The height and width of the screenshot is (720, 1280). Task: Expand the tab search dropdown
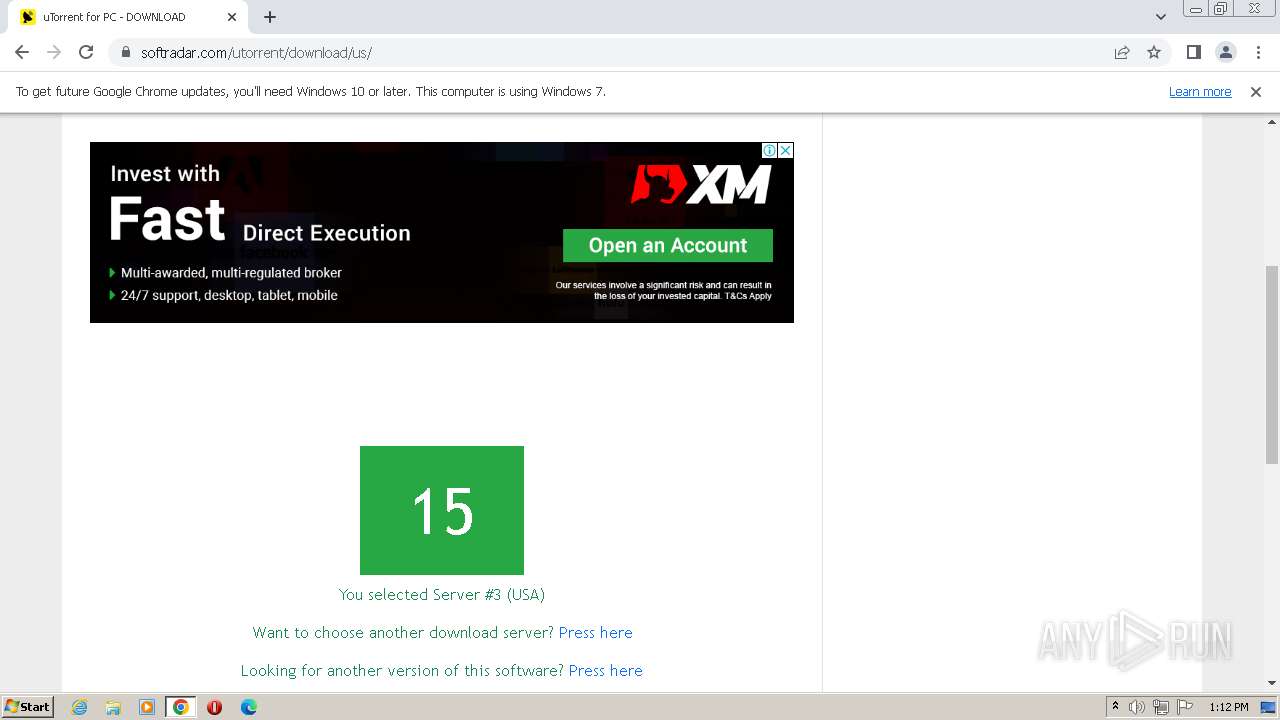[1161, 17]
